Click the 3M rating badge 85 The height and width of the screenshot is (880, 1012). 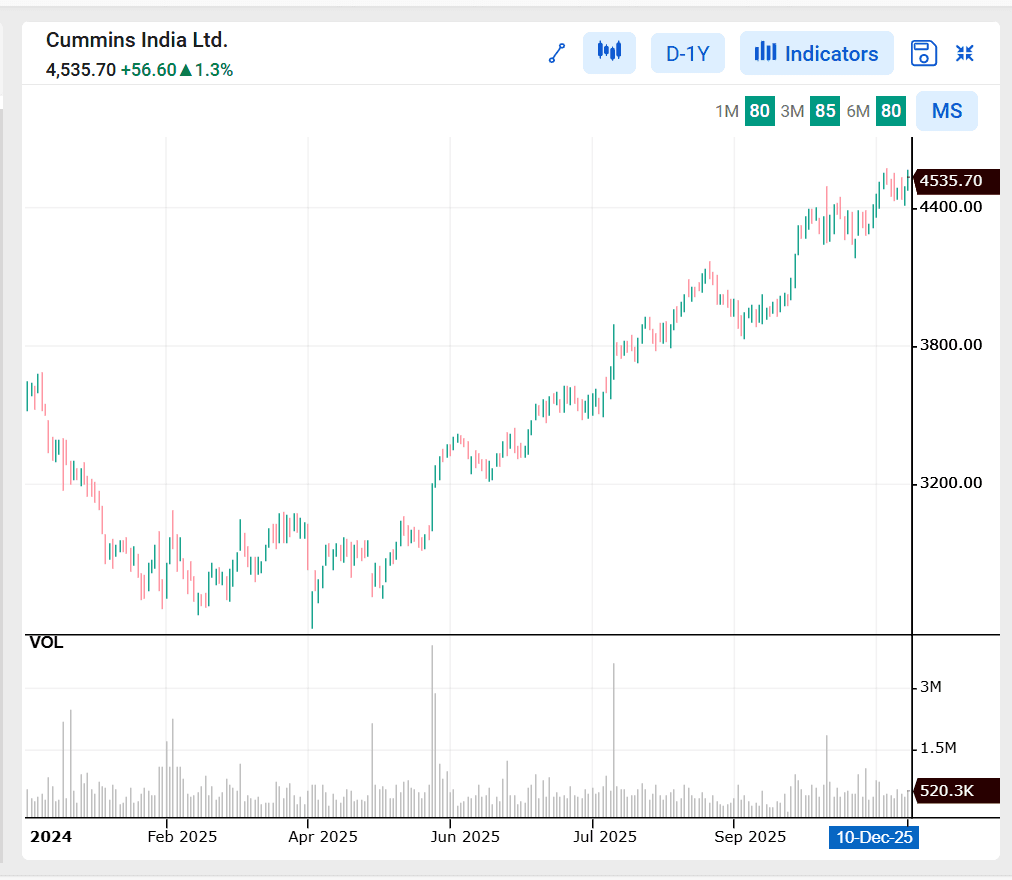(x=825, y=111)
